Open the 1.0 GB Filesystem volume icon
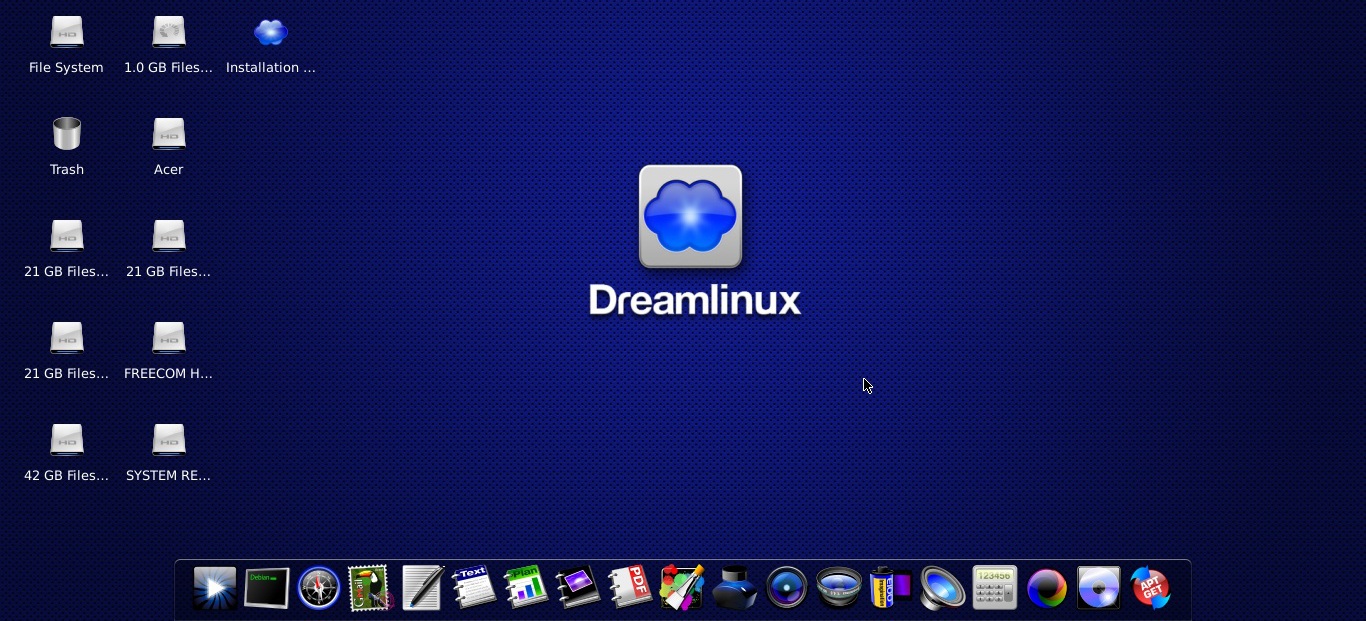The image size is (1366, 621). 169,32
